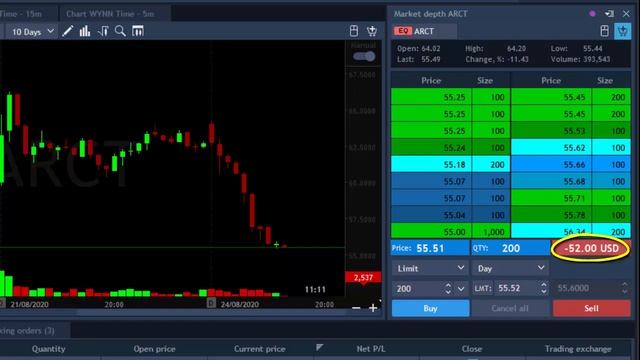Image resolution: width=640 pixels, height=360 pixels.
Task: Detach the Market depth panel
Action: [x=609, y=13]
